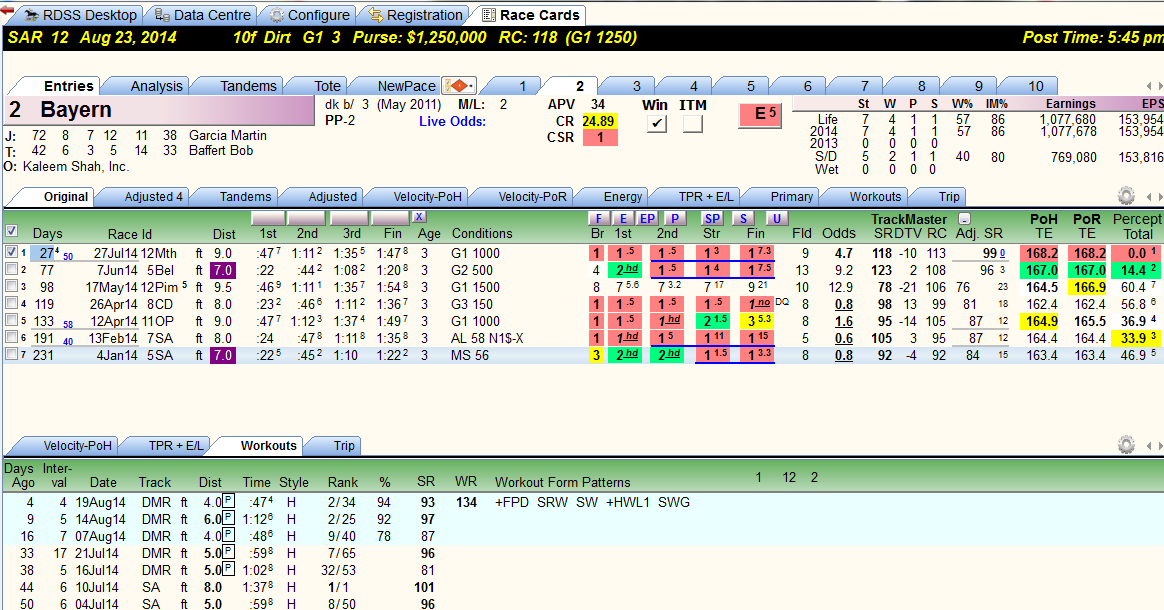Toggle the S filter button above Fin
This screenshot has height=610, width=1164.
click(743, 218)
